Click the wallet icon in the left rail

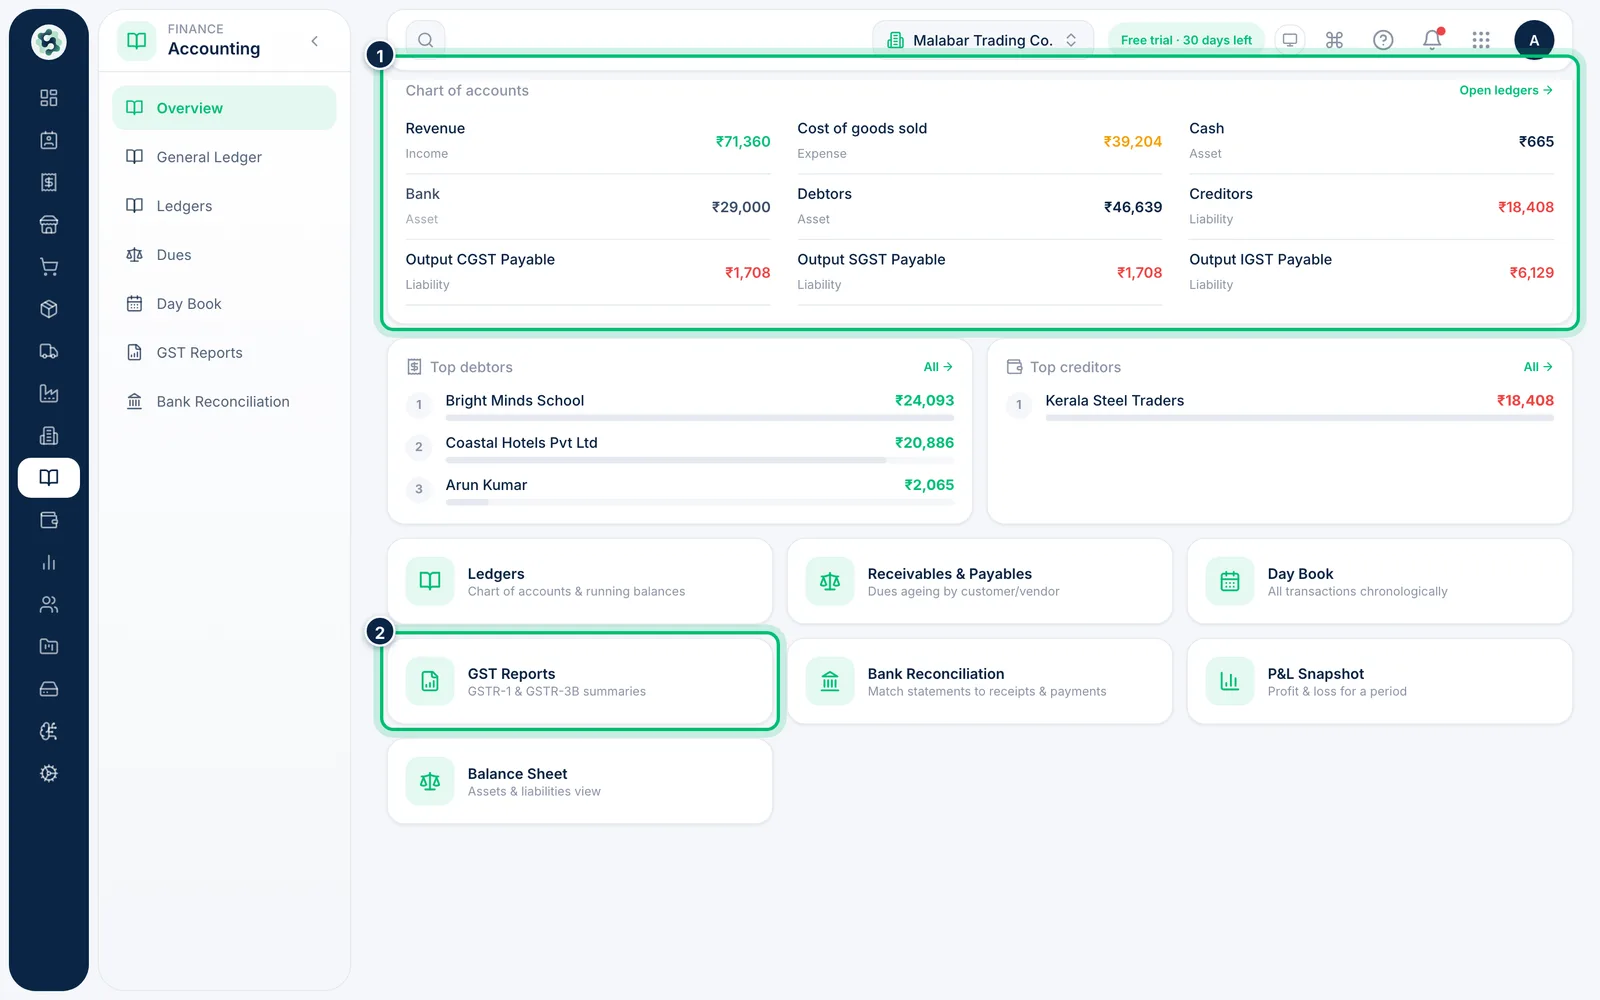click(48, 520)
